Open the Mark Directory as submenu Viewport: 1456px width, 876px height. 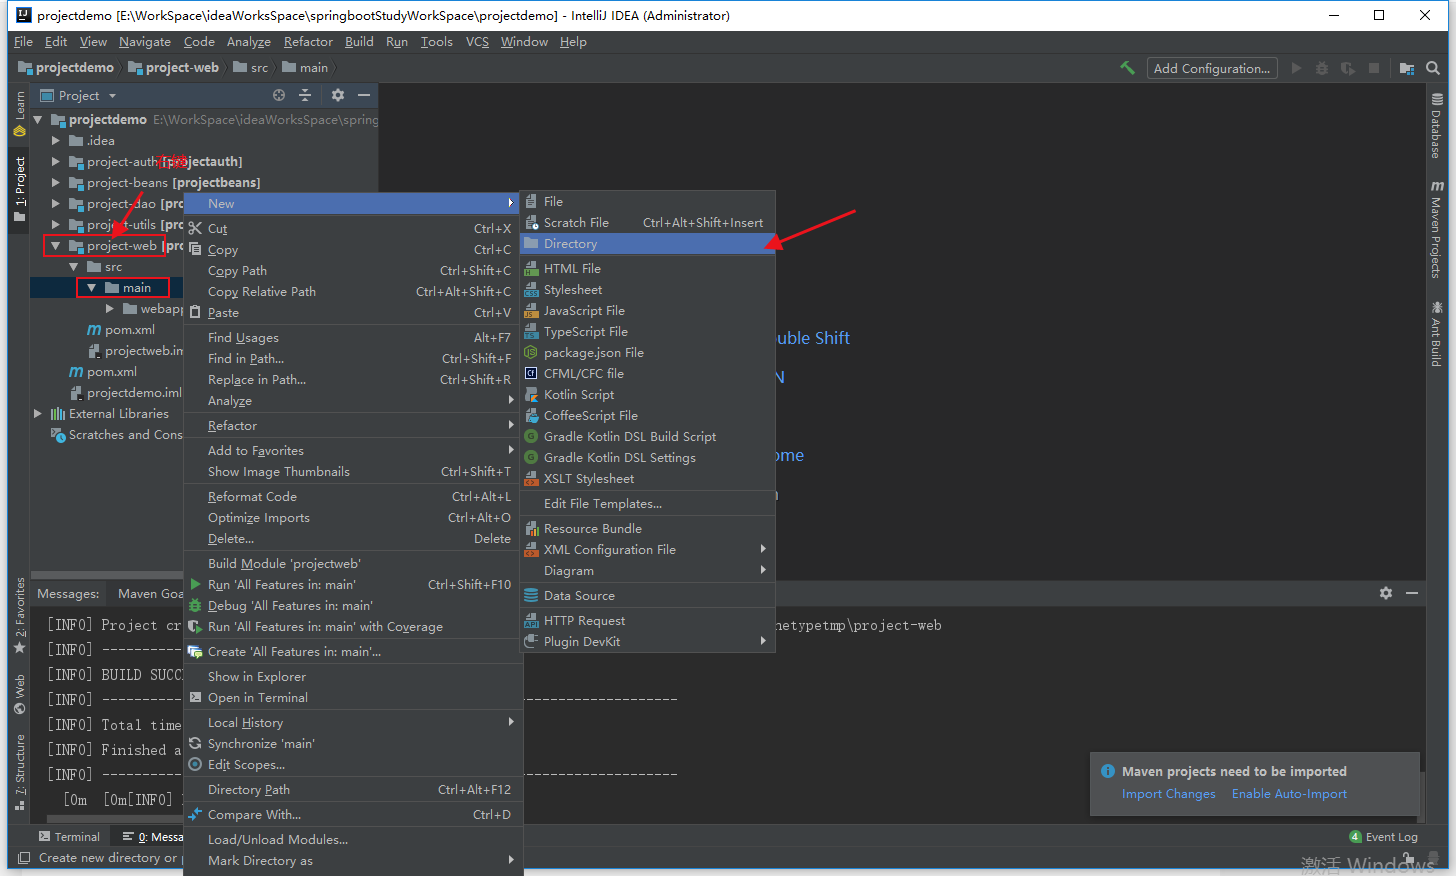(353, 861)
